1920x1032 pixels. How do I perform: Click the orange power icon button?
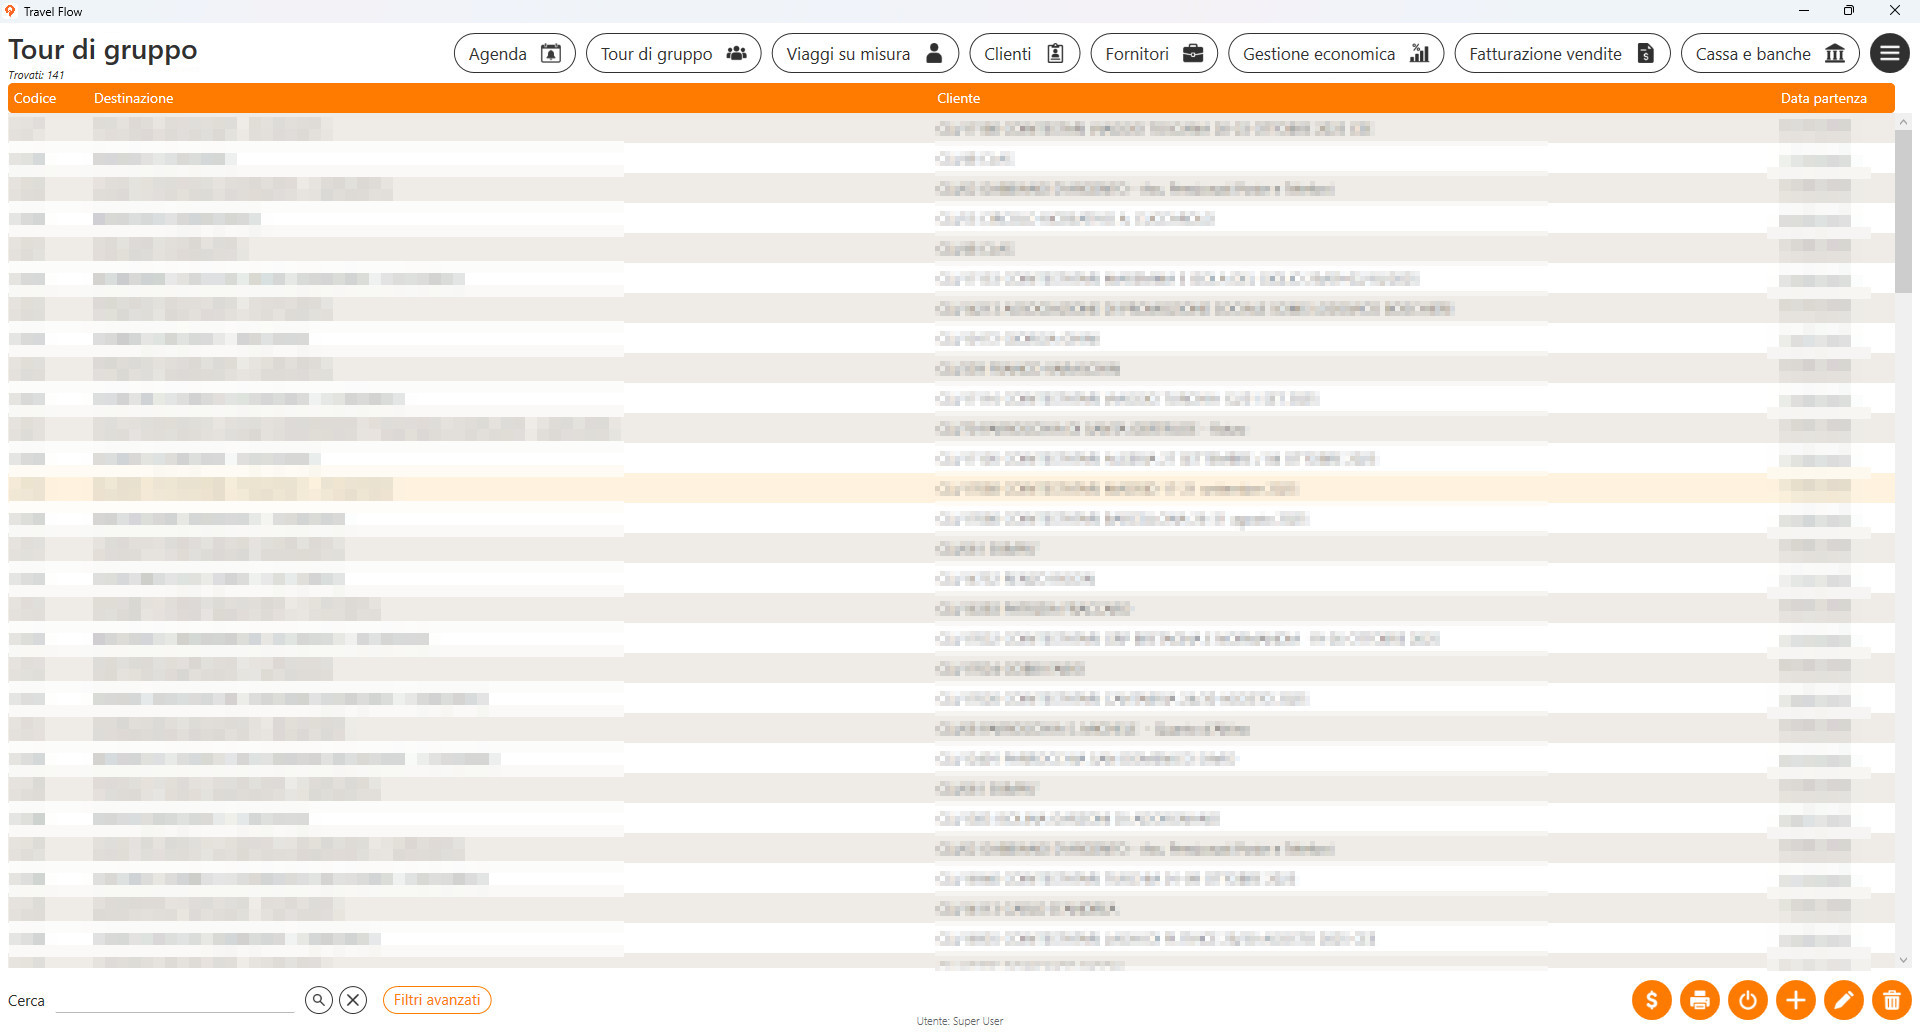(x=1747, y=1000)
